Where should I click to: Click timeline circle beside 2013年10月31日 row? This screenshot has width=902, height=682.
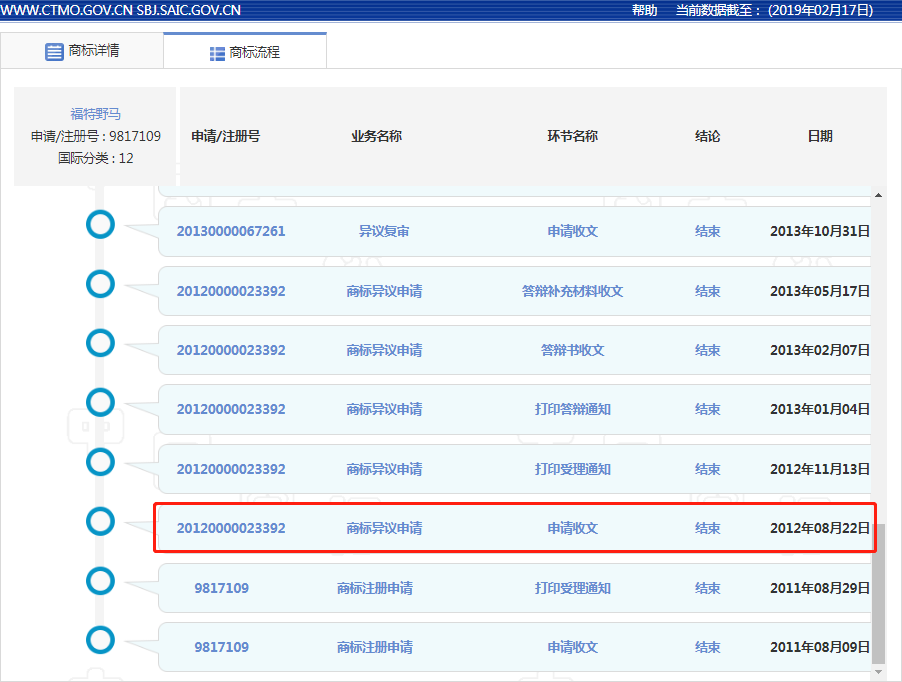[x=100, y=225]
